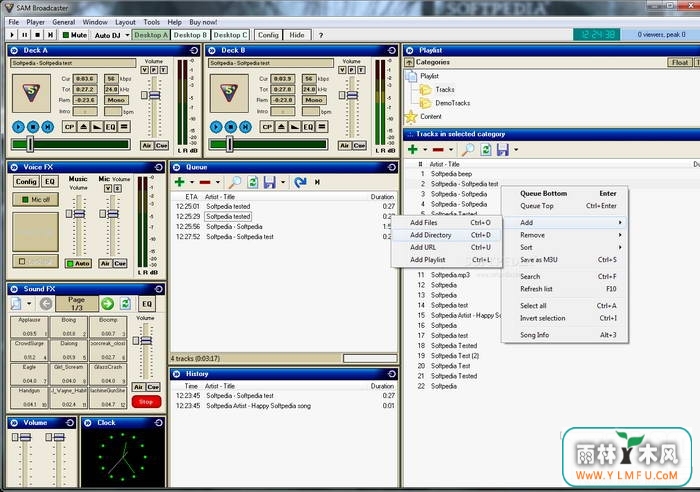The height and width of the screenshot is (492, 700).
Task: Click the Float button in Playlist panel
Action: click(x=680, y=63)
